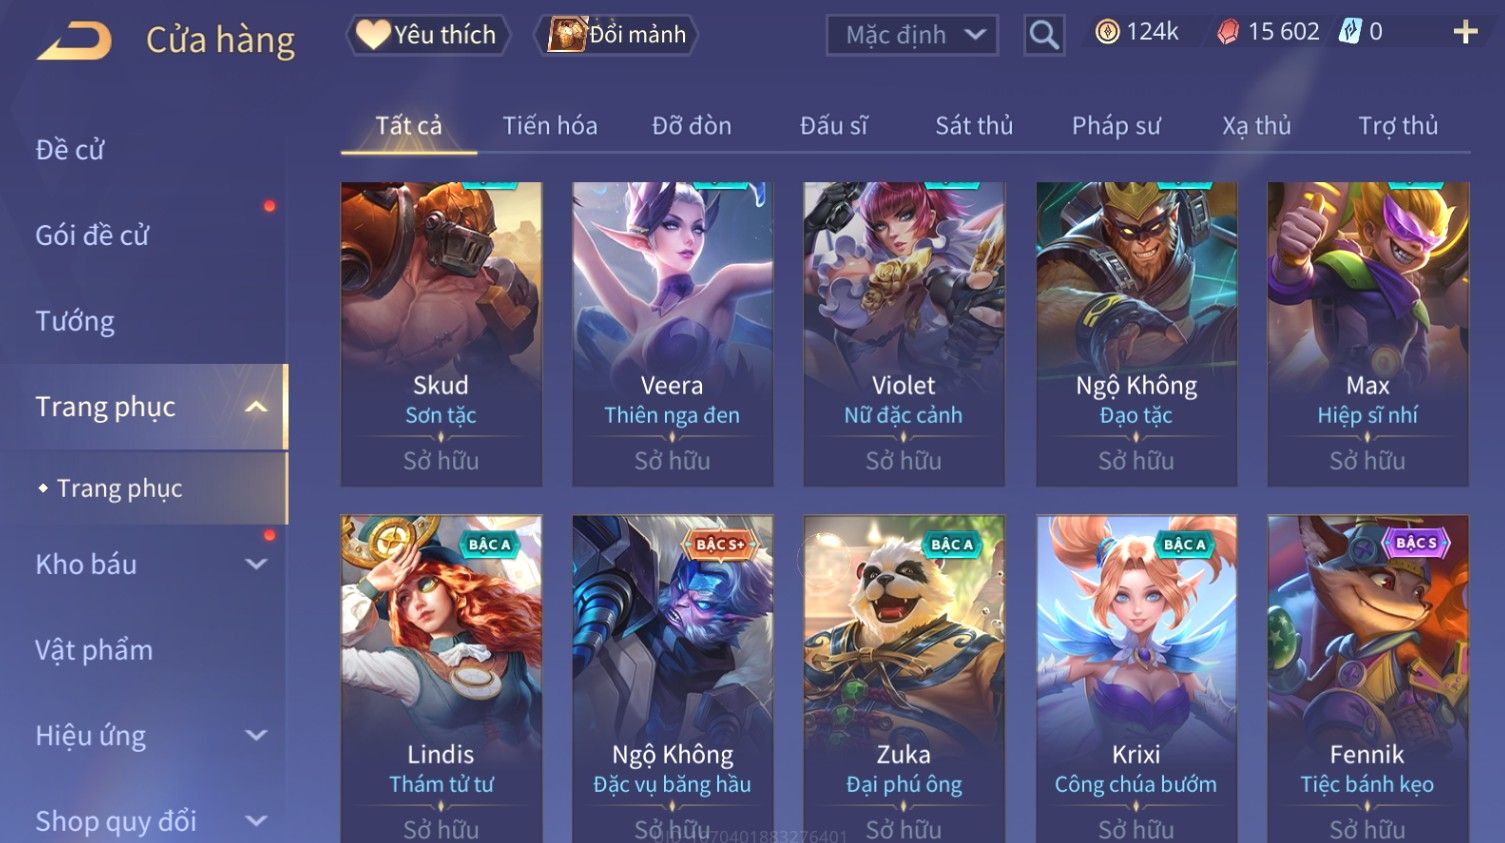Tap the golden back arrow icon
Viewport: 1505px width, 843px height.
click(75, 41)
